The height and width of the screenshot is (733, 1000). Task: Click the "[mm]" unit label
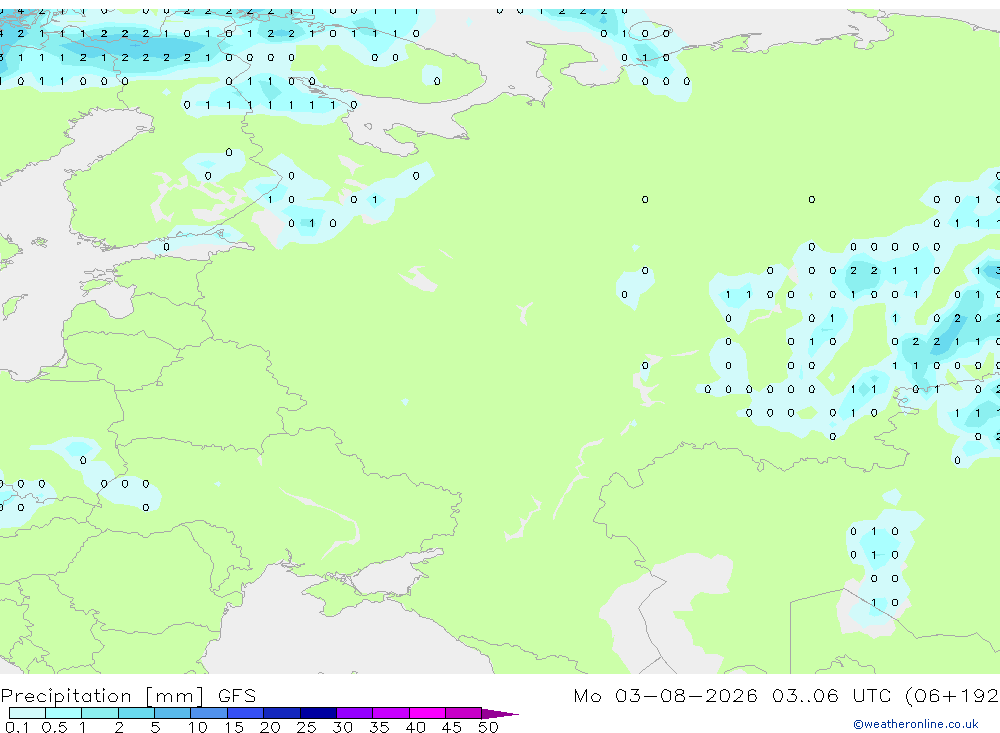[x=175, y=696]
